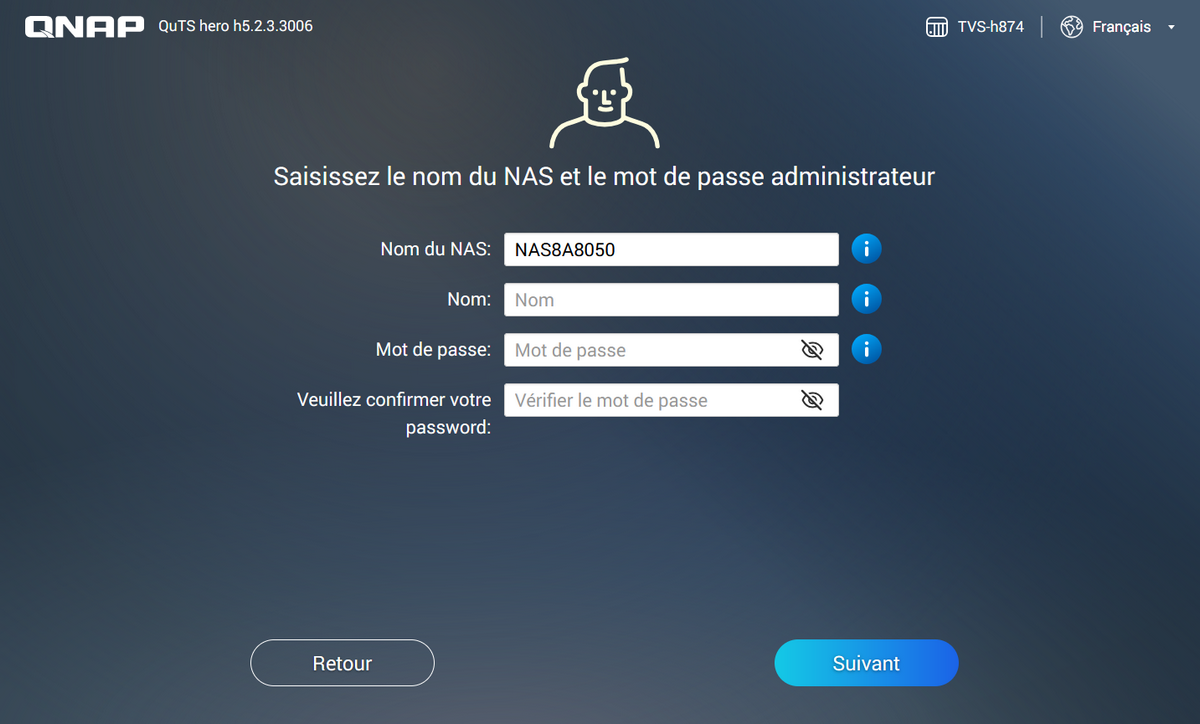
Task: Click the globe language icon
Action: [1072, 27]
